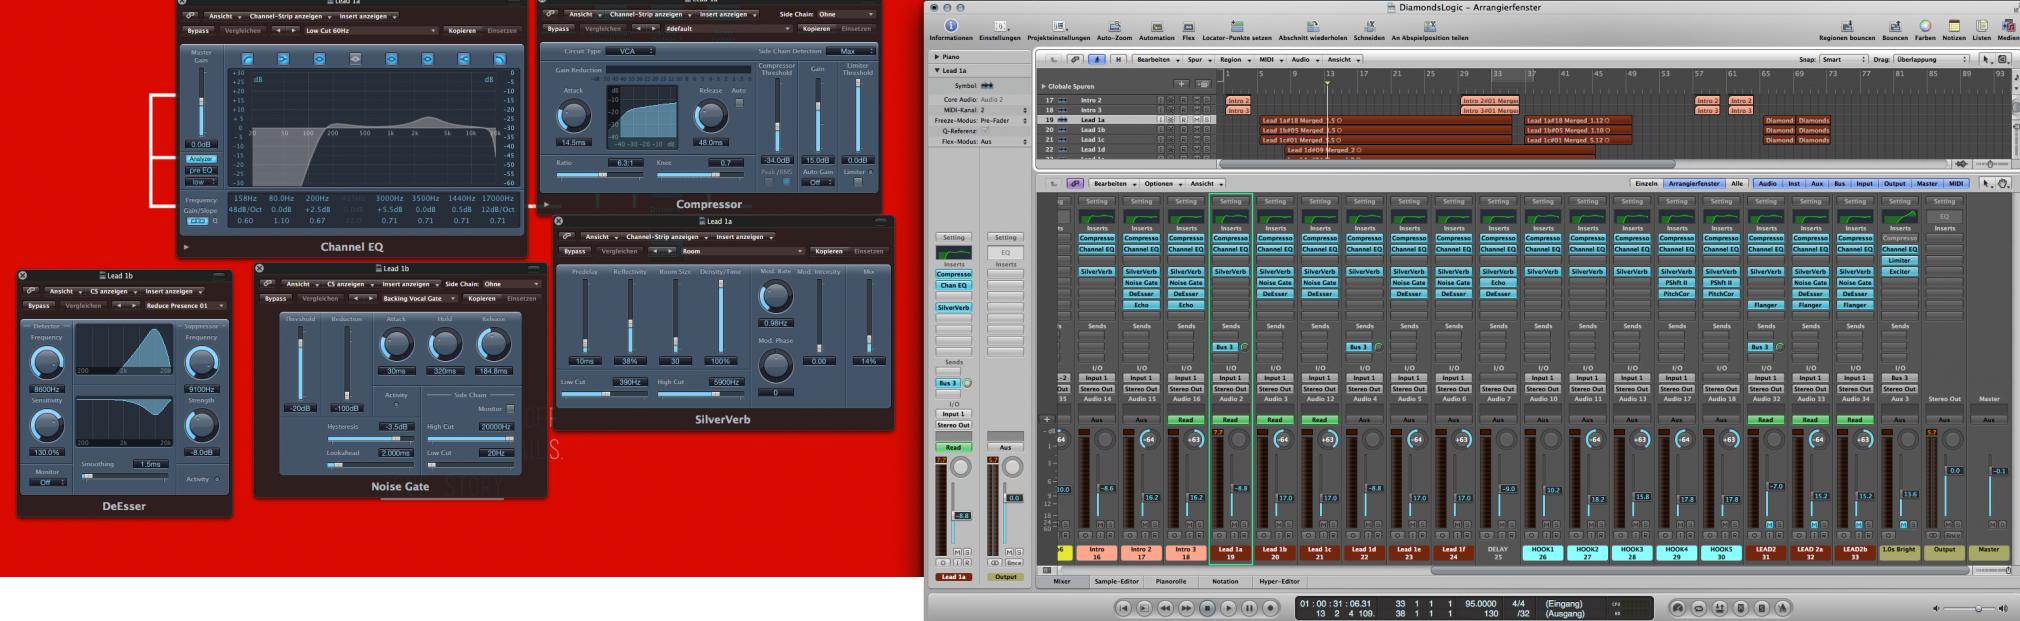Open Projekteinstellungen toolbar icon

[1058, 26]
